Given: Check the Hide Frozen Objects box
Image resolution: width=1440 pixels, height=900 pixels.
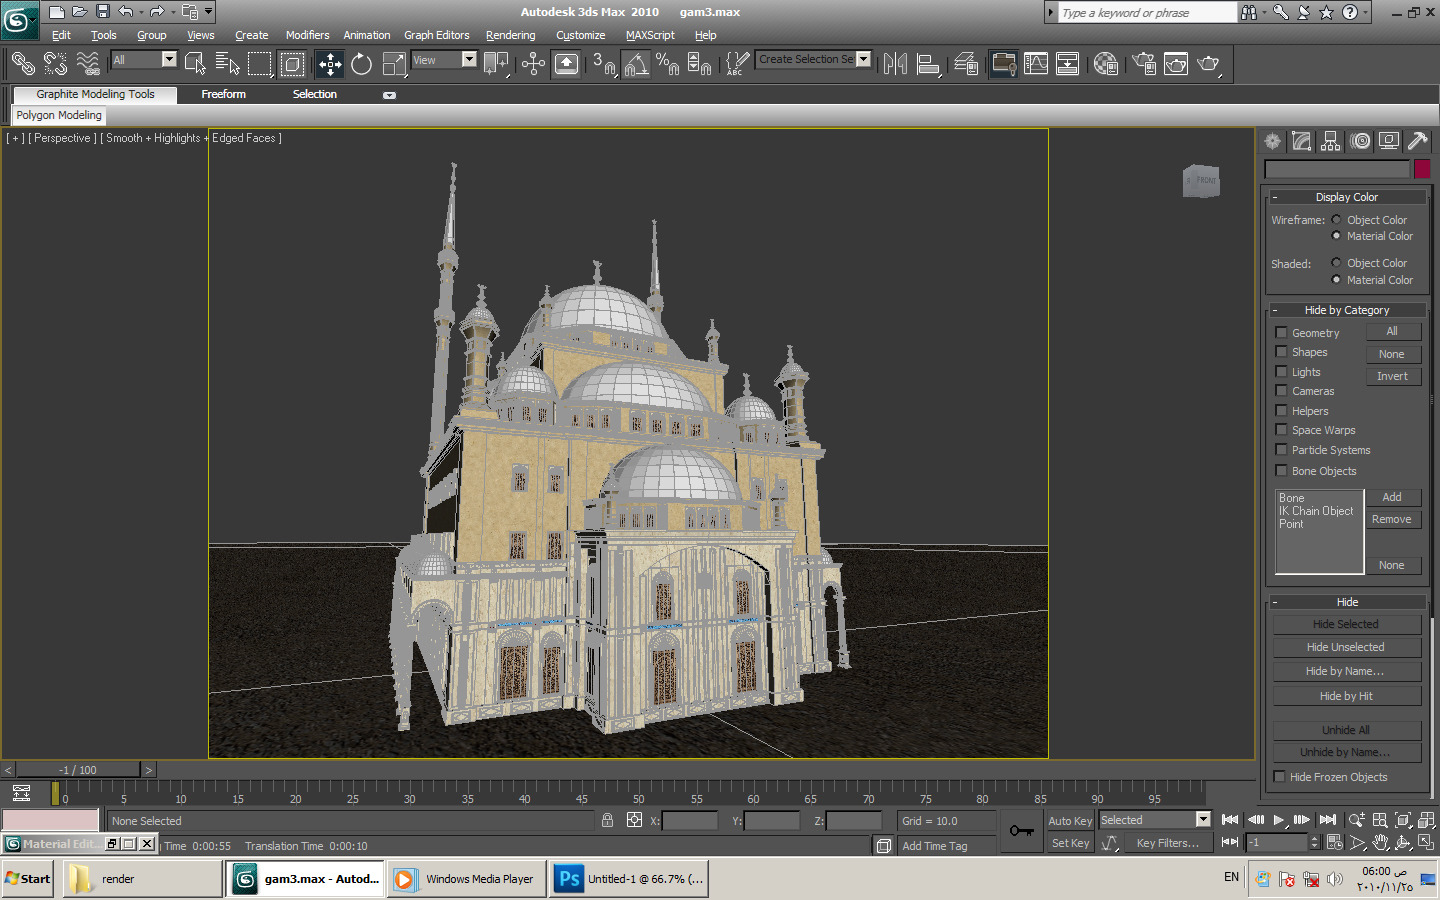Looking at the screenshot, I should coord(1279,777).
